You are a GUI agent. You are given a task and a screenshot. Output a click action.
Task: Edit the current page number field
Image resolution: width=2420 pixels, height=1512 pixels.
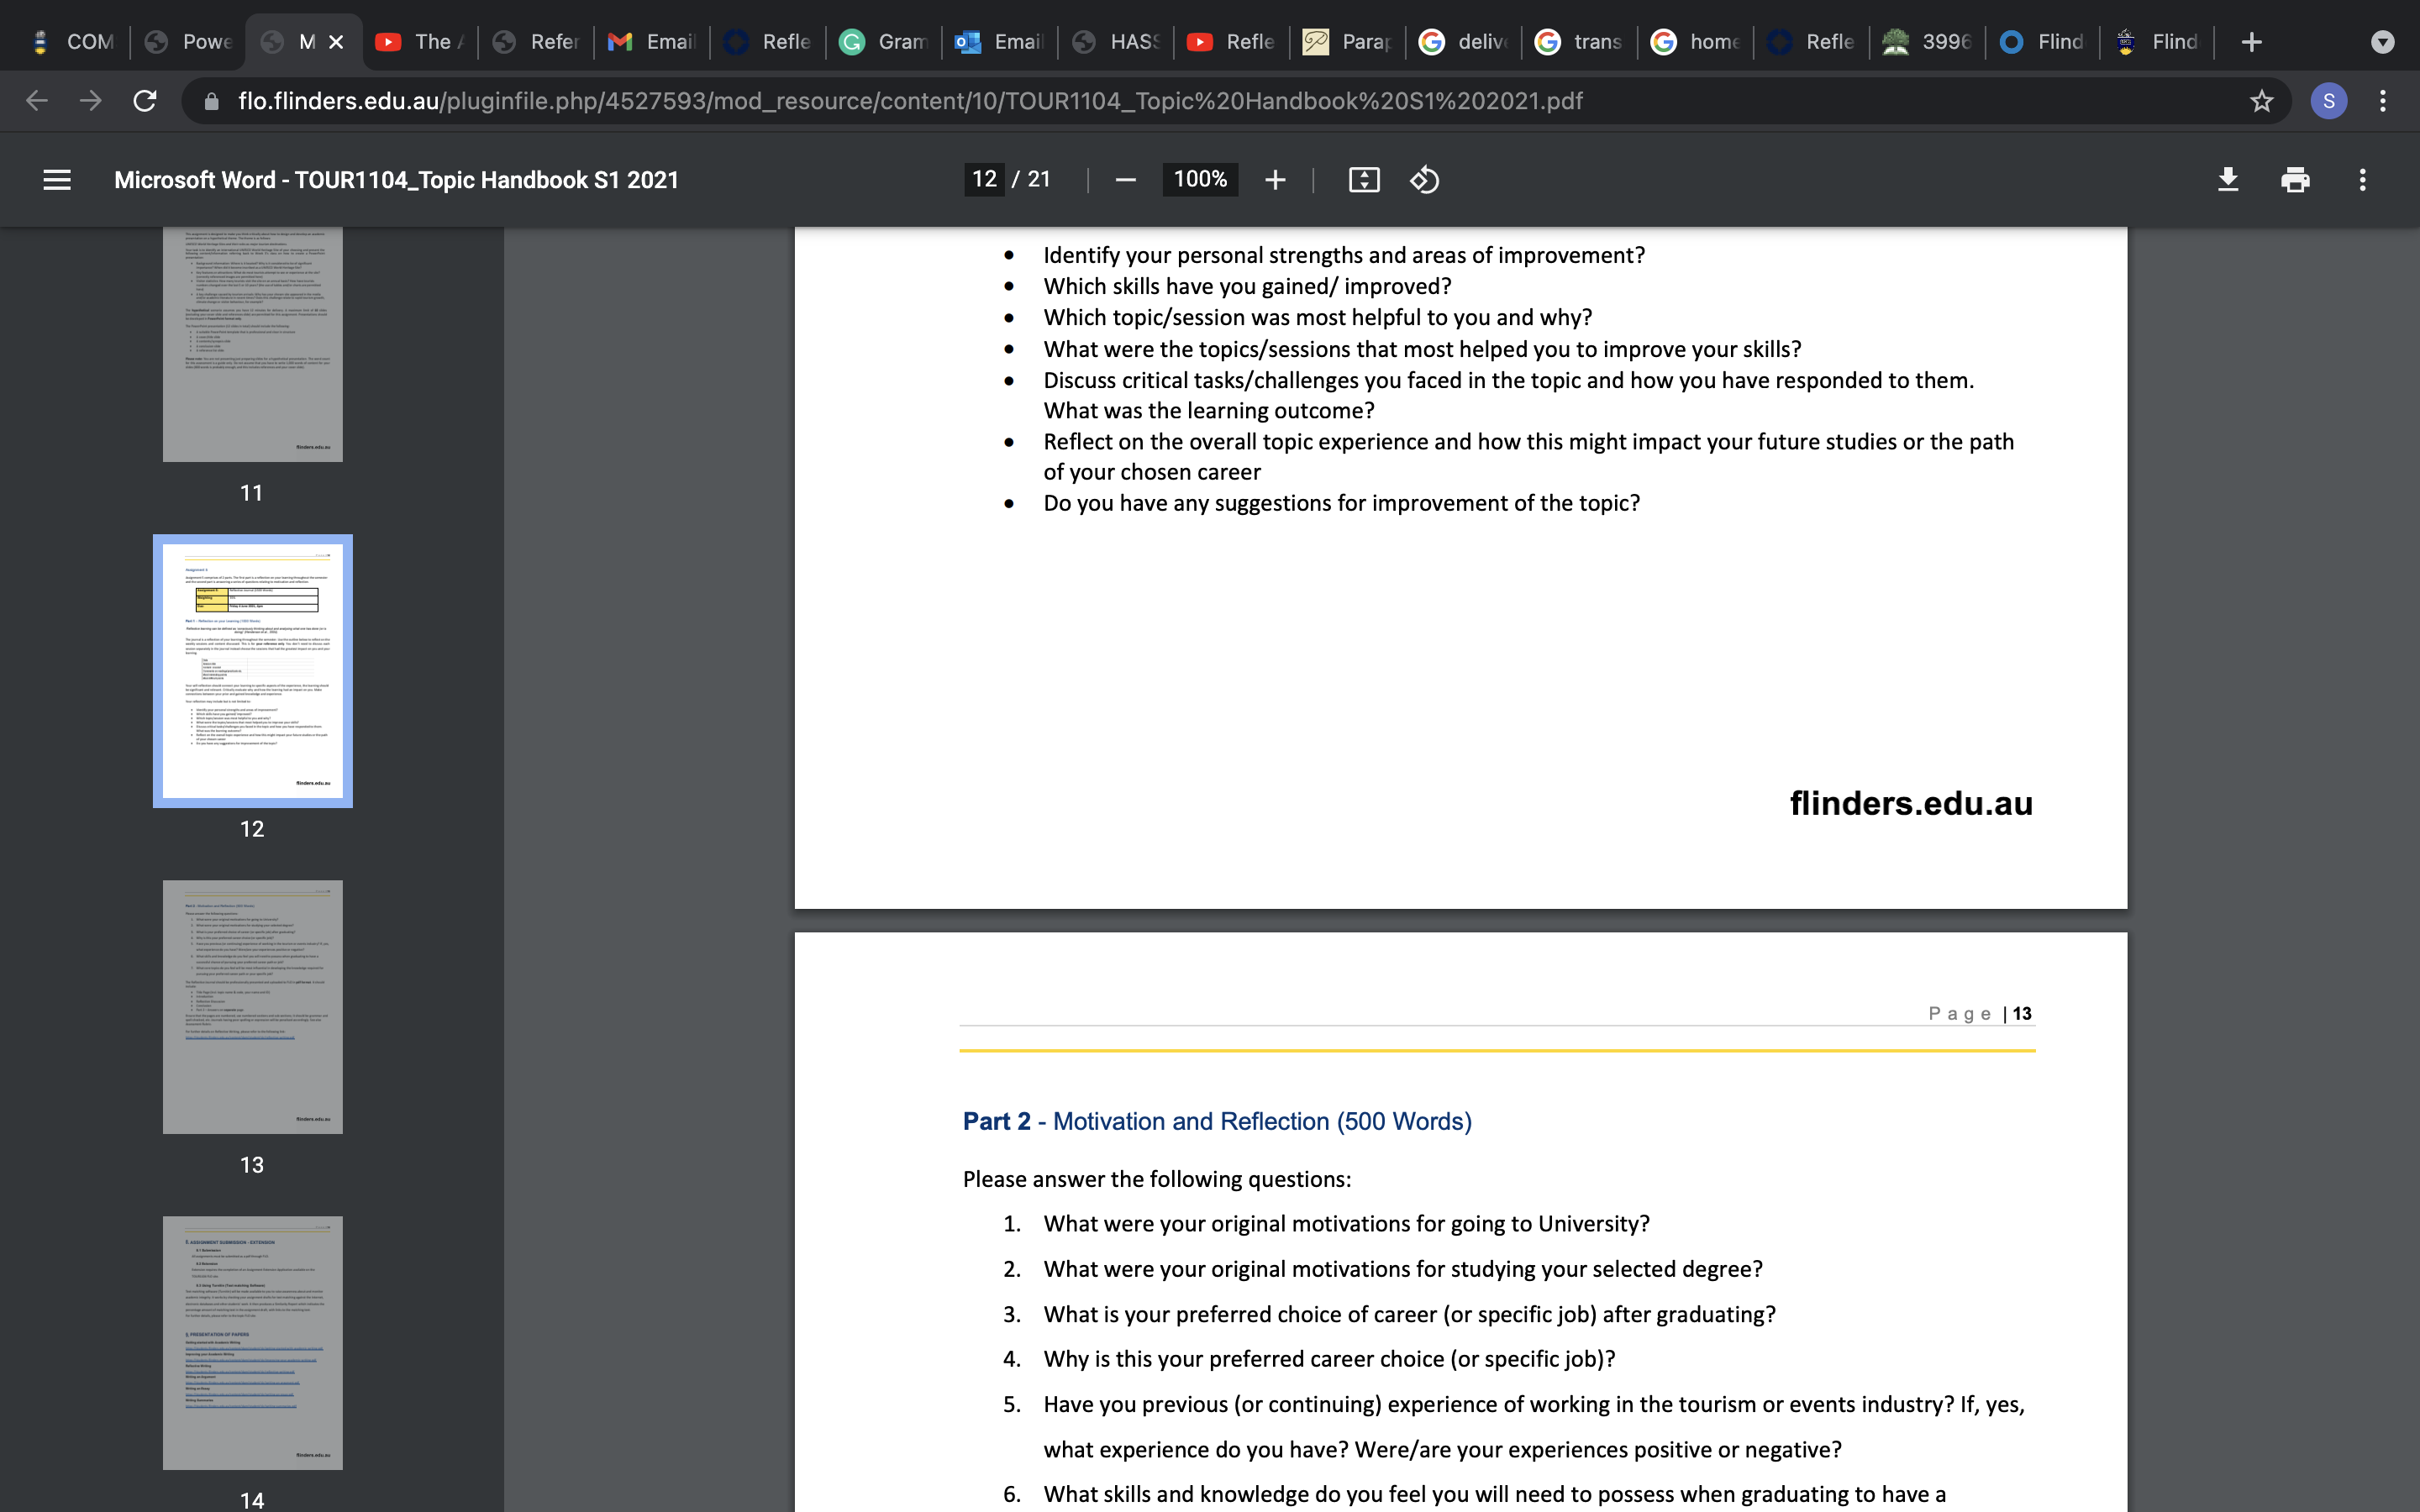click(x=984, y=180)
